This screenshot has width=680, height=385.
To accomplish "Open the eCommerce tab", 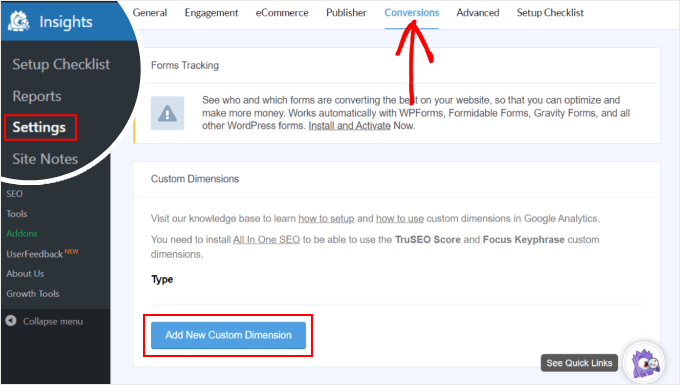I will coord(282,13).
